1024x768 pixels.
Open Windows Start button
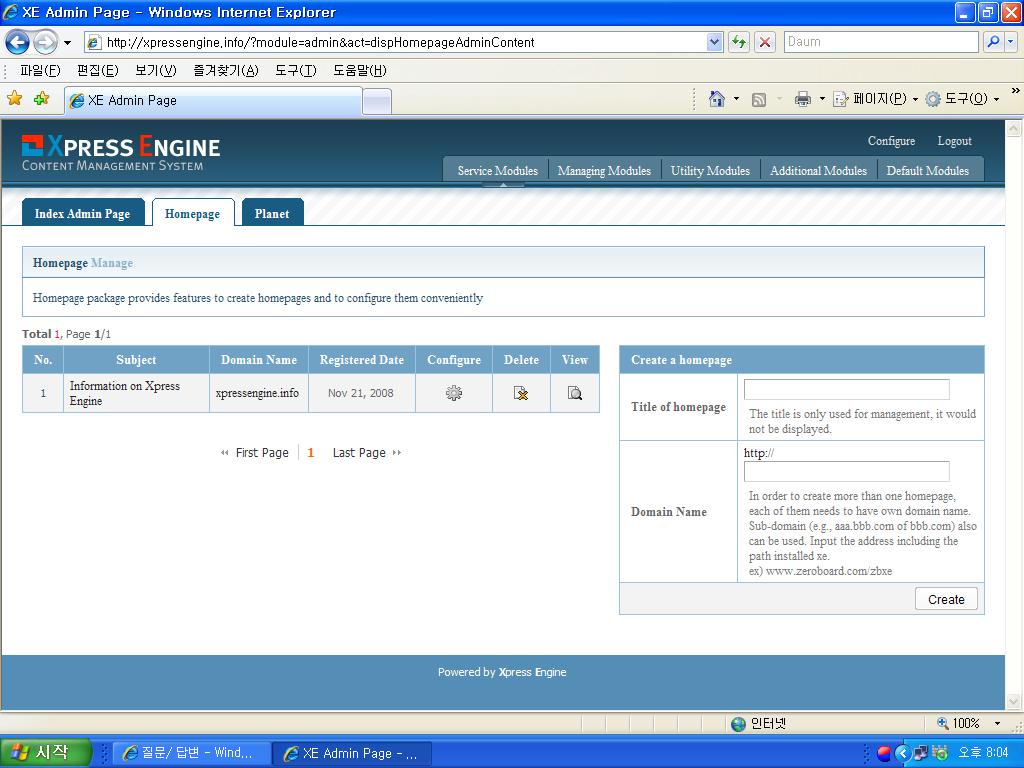point(45,752)
